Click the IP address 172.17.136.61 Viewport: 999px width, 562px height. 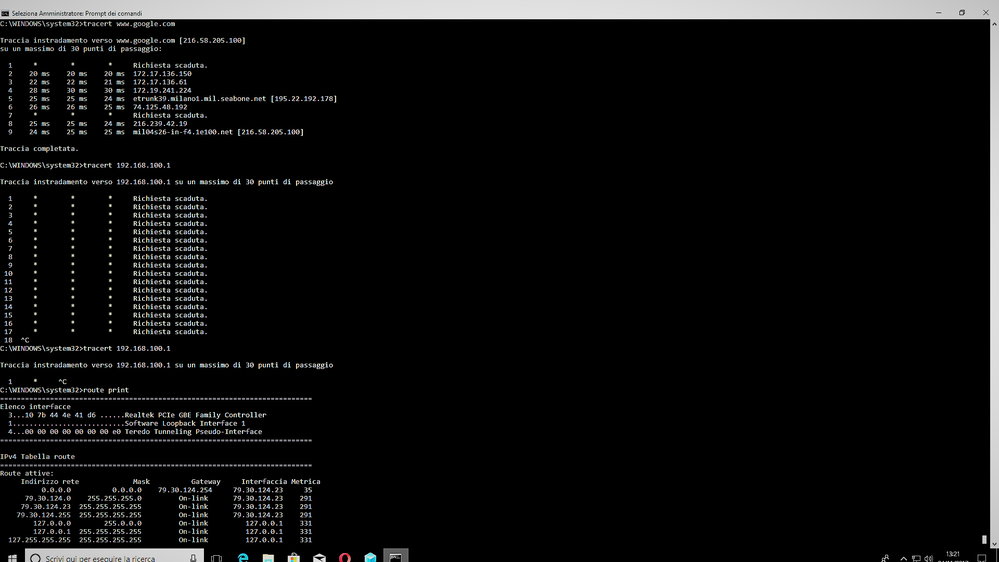pos(160,82)
